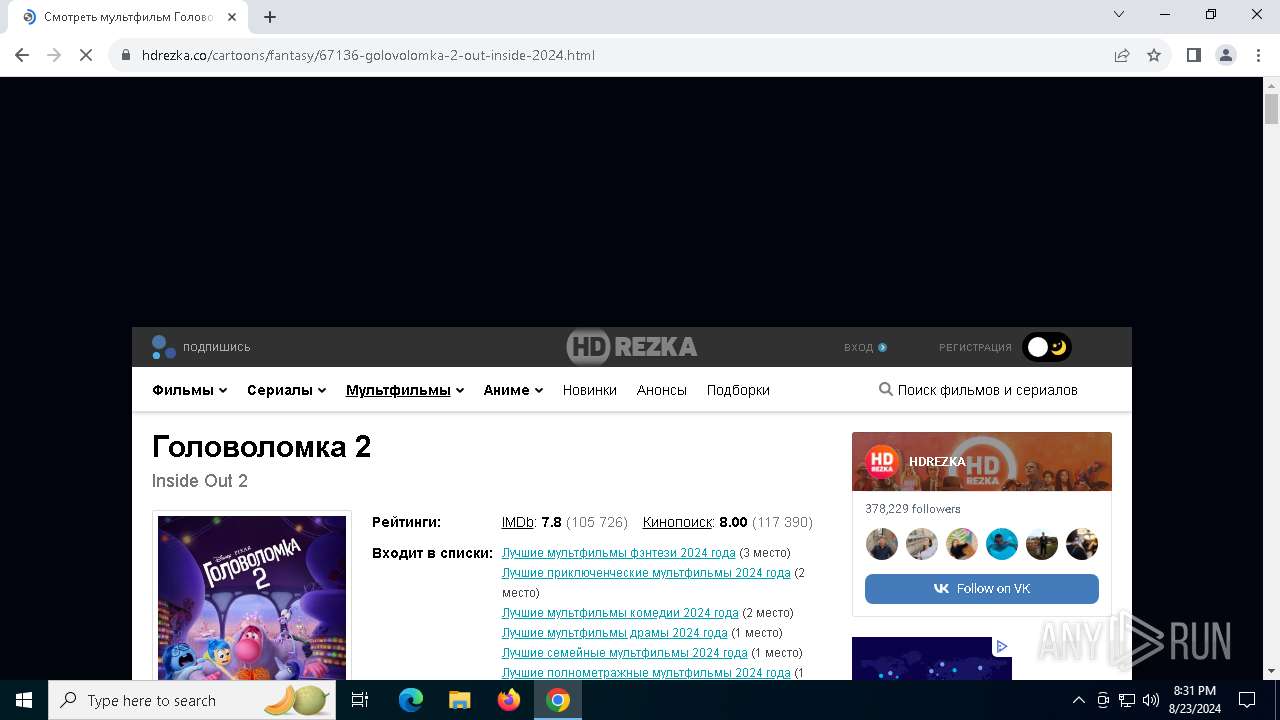This screenshot has height=720, width=1280.
Task: Open the Chrome three-dot menu
Action: [x=1258, y=55]
